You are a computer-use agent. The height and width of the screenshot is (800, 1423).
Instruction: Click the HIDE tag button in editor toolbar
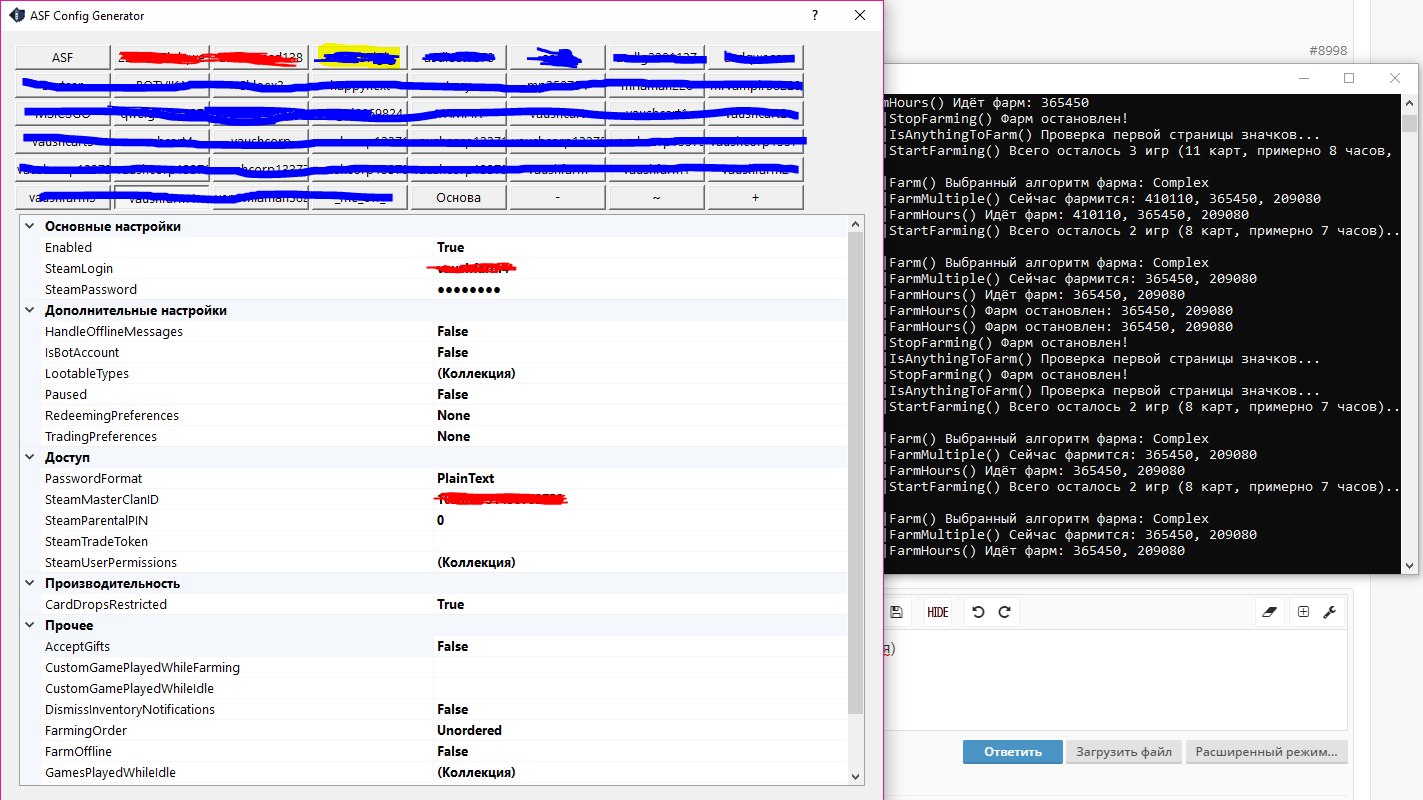pos(938,612)
